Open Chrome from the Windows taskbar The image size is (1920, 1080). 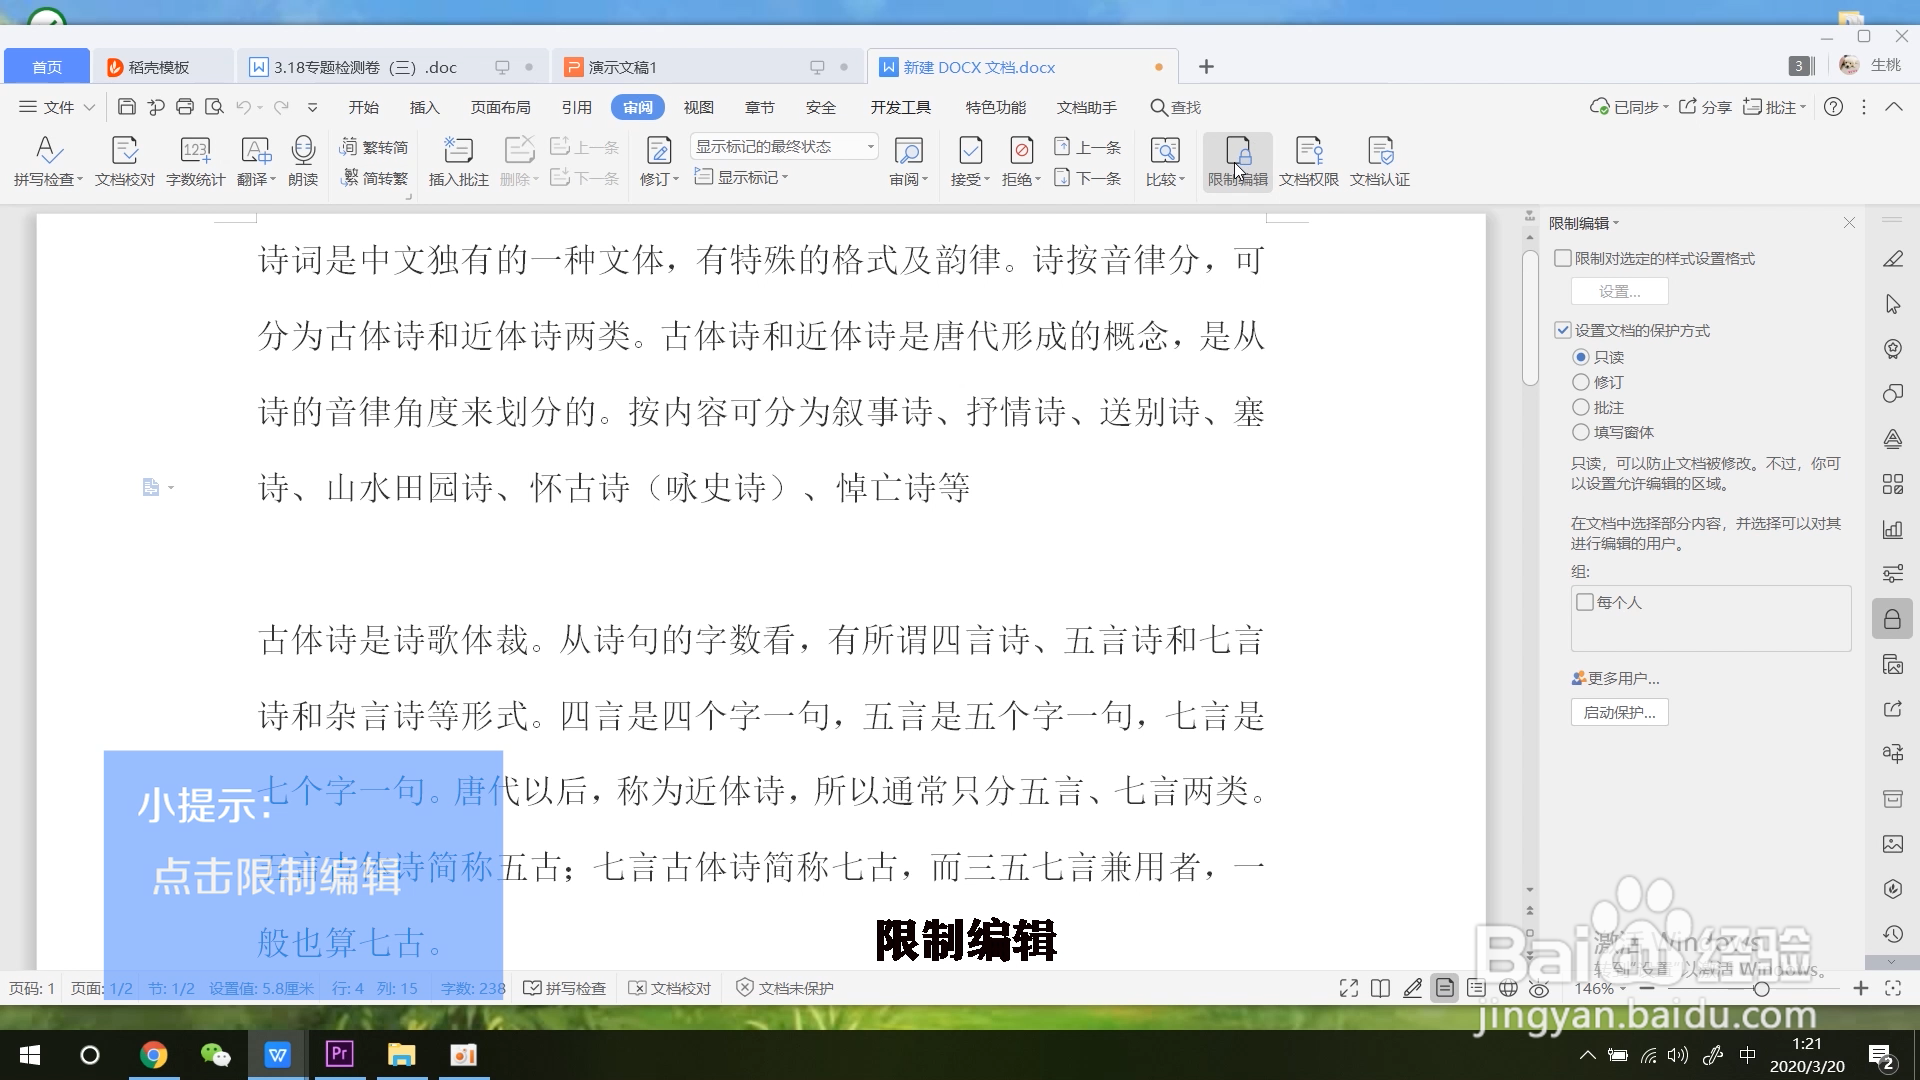tap(153, 1055)
